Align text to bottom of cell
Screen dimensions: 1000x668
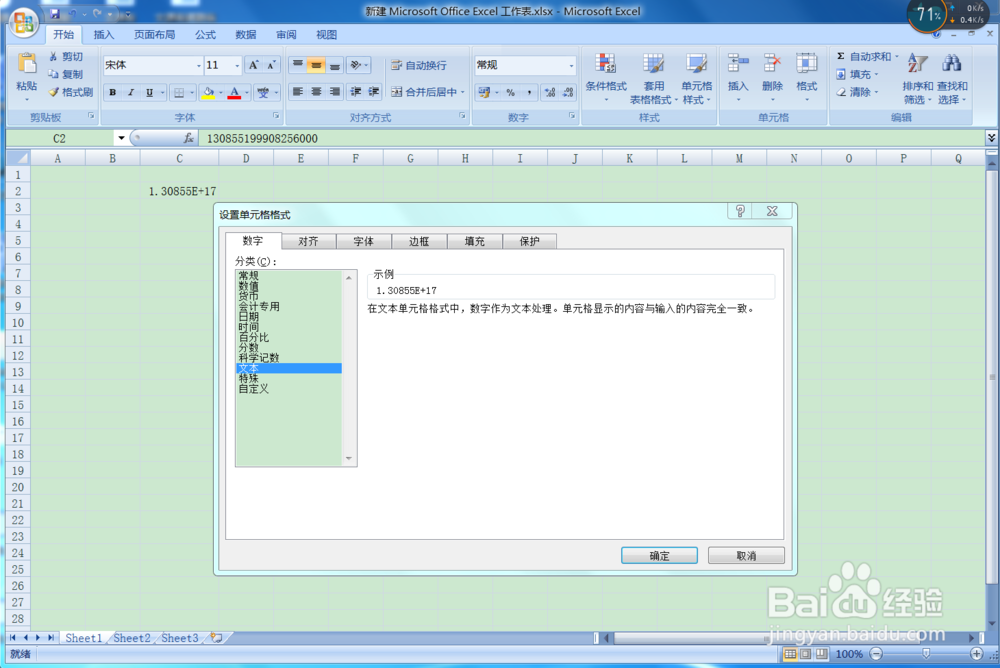[x=334, y=65]
